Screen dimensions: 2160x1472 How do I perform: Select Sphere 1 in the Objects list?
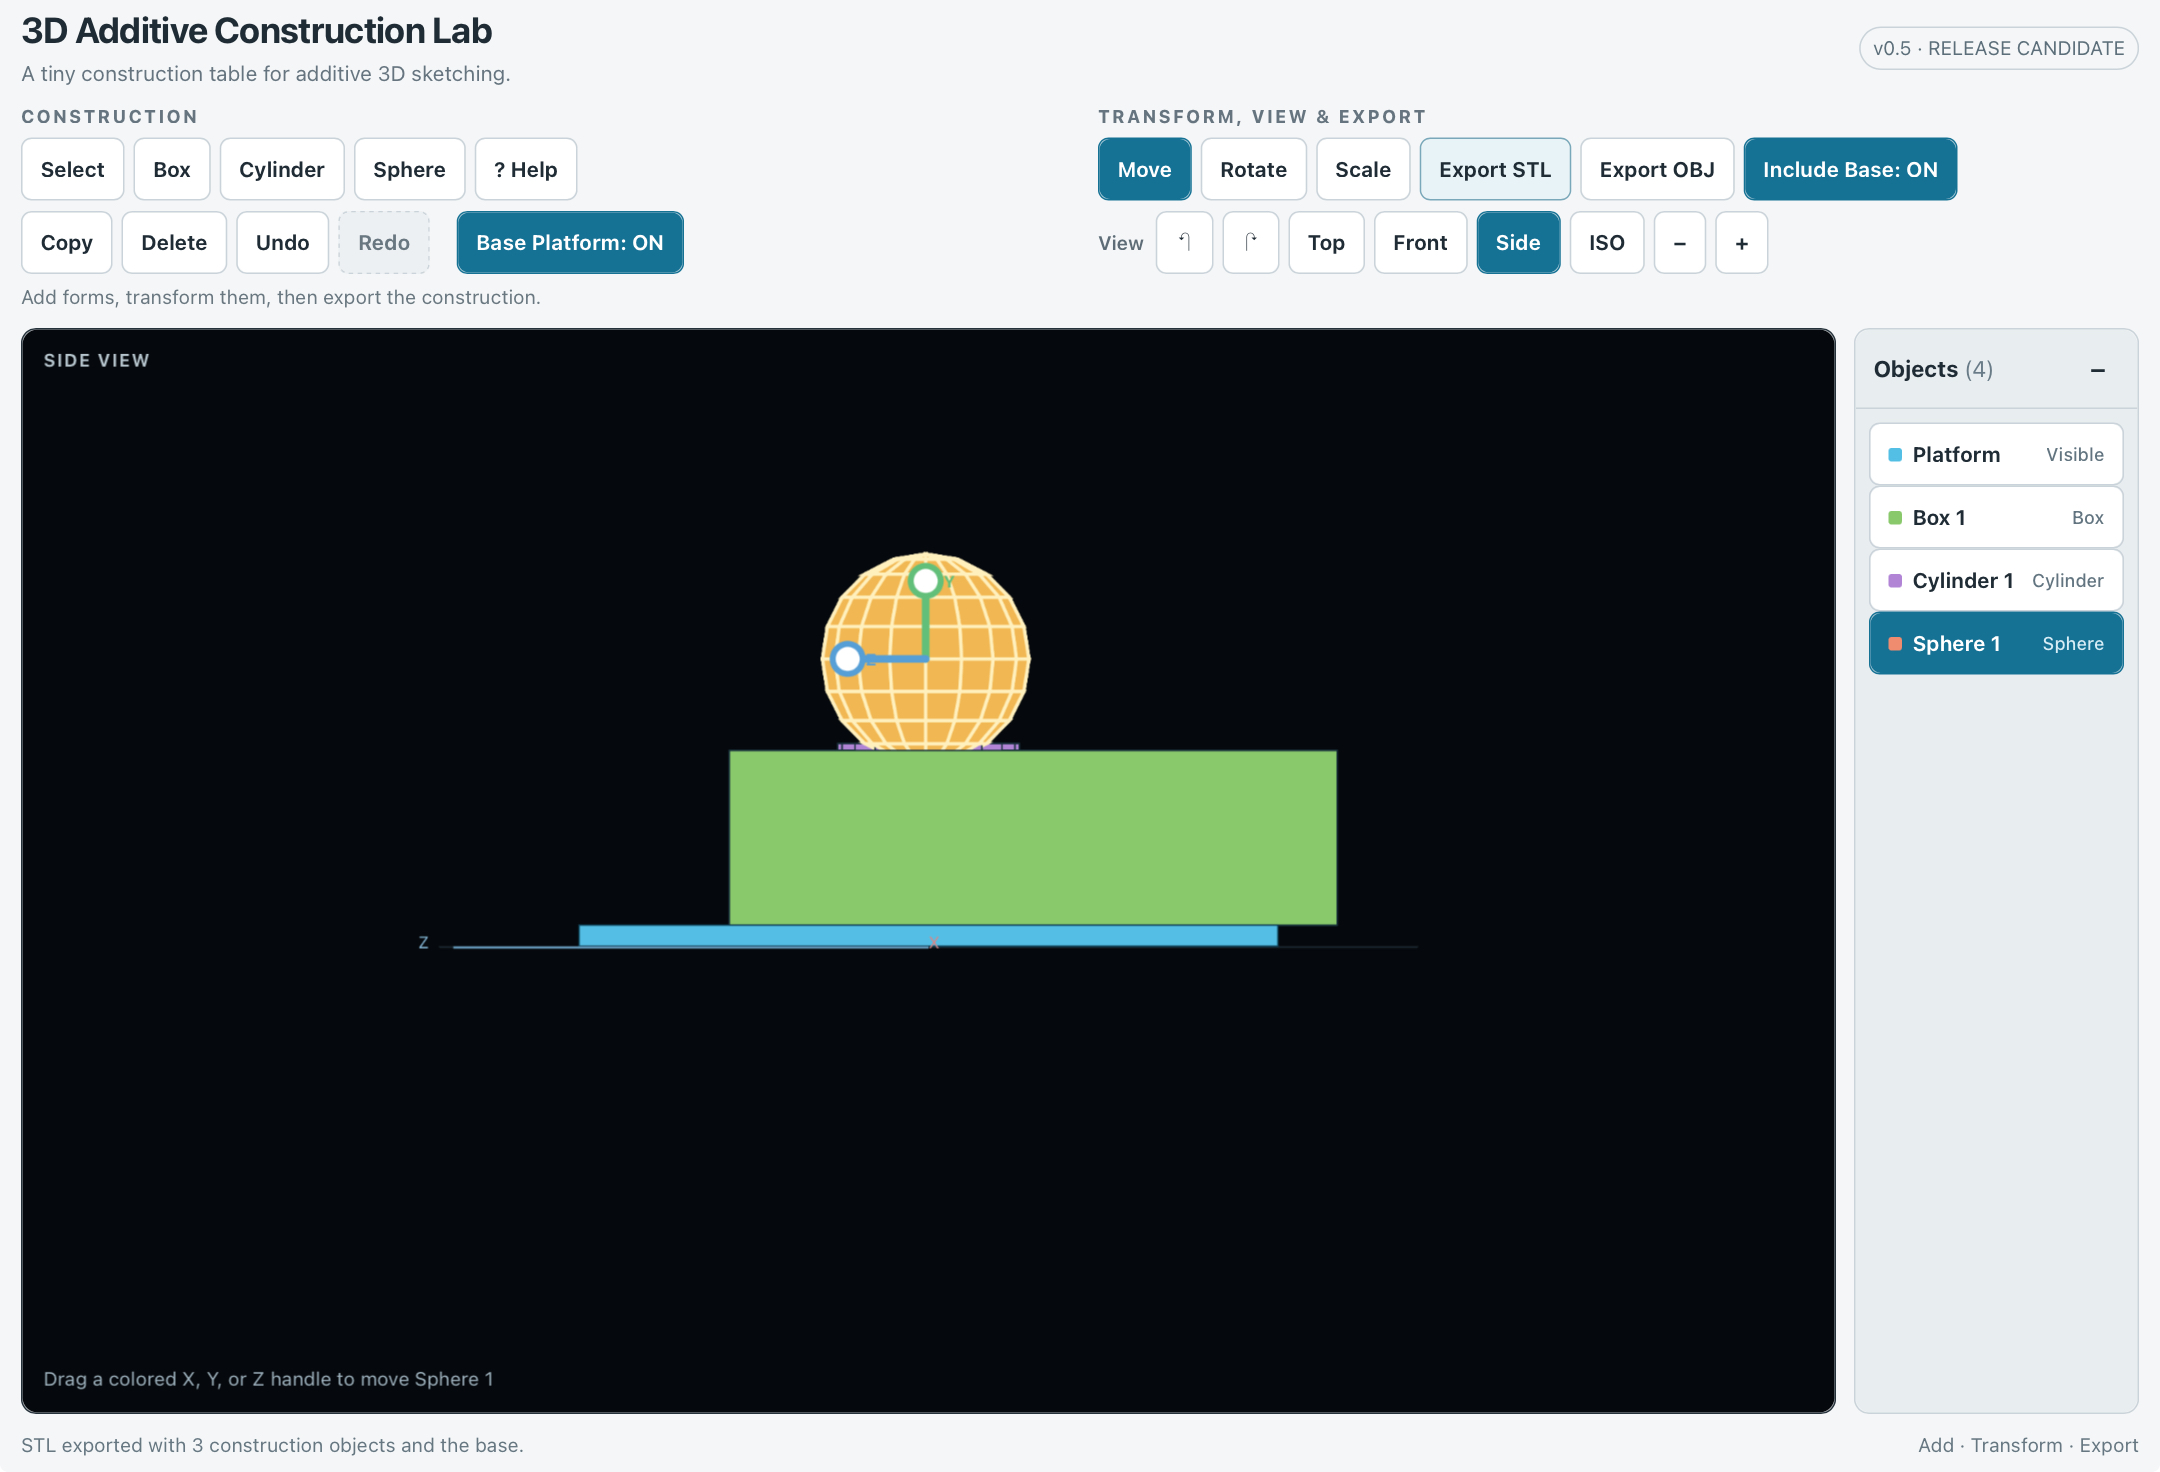pos(1996,643)
